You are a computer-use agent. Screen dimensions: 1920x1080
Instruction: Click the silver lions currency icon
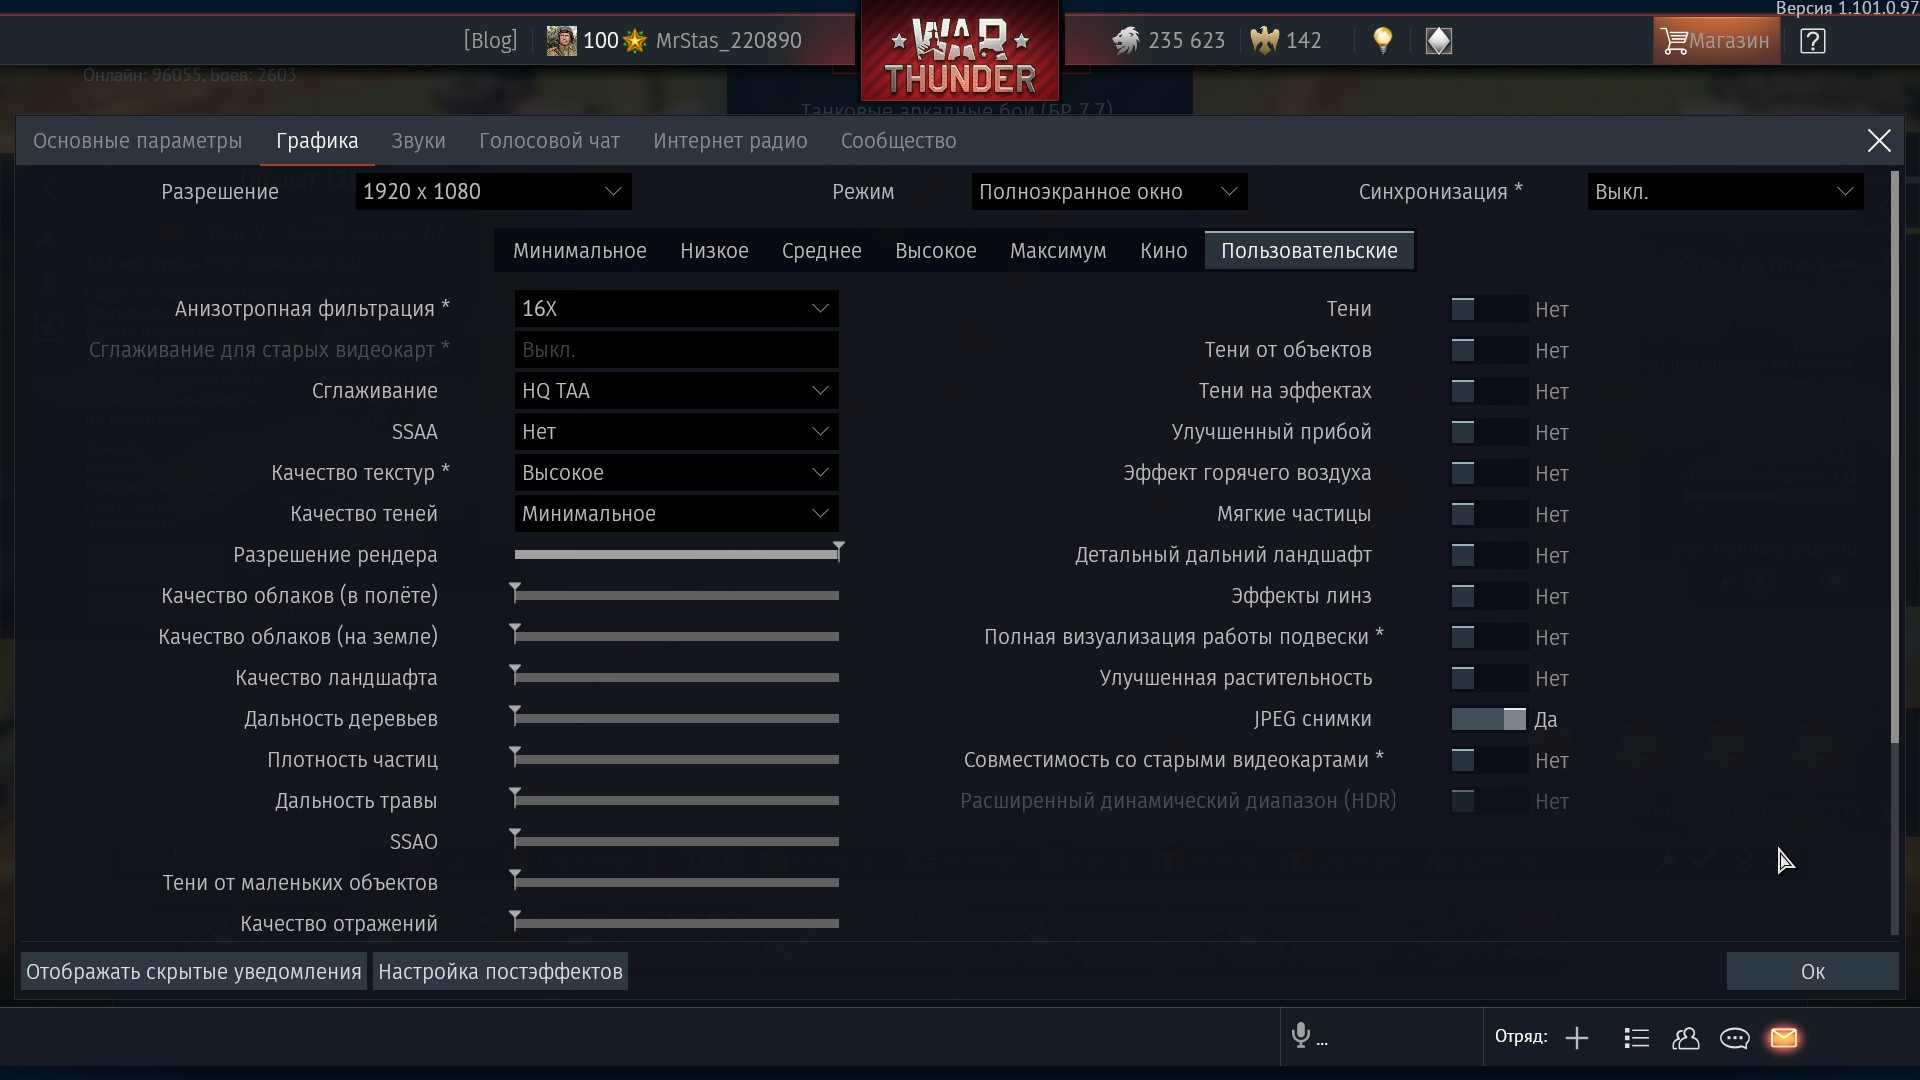(x=1126, y=41)
